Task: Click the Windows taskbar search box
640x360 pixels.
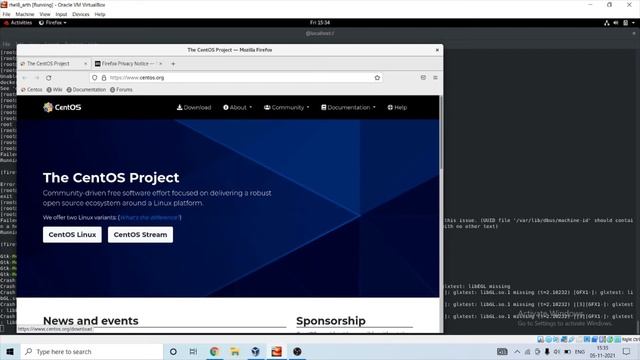Action: coord(91,351)
